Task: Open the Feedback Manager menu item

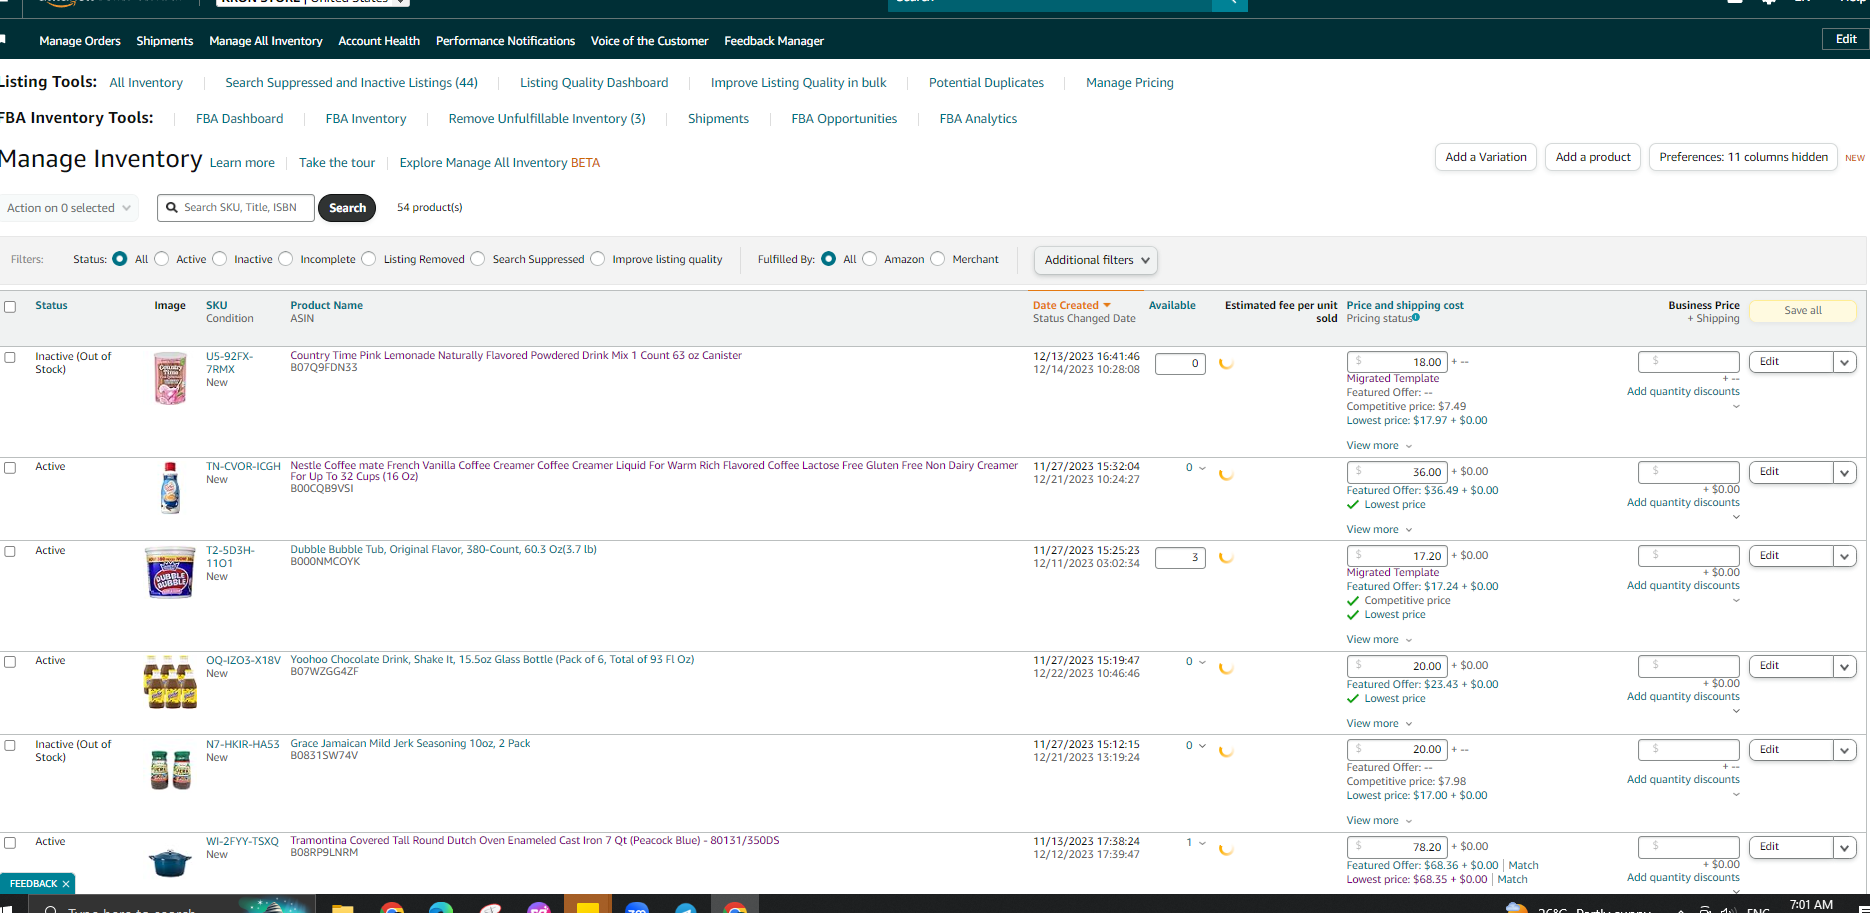Action: point(774,41)
